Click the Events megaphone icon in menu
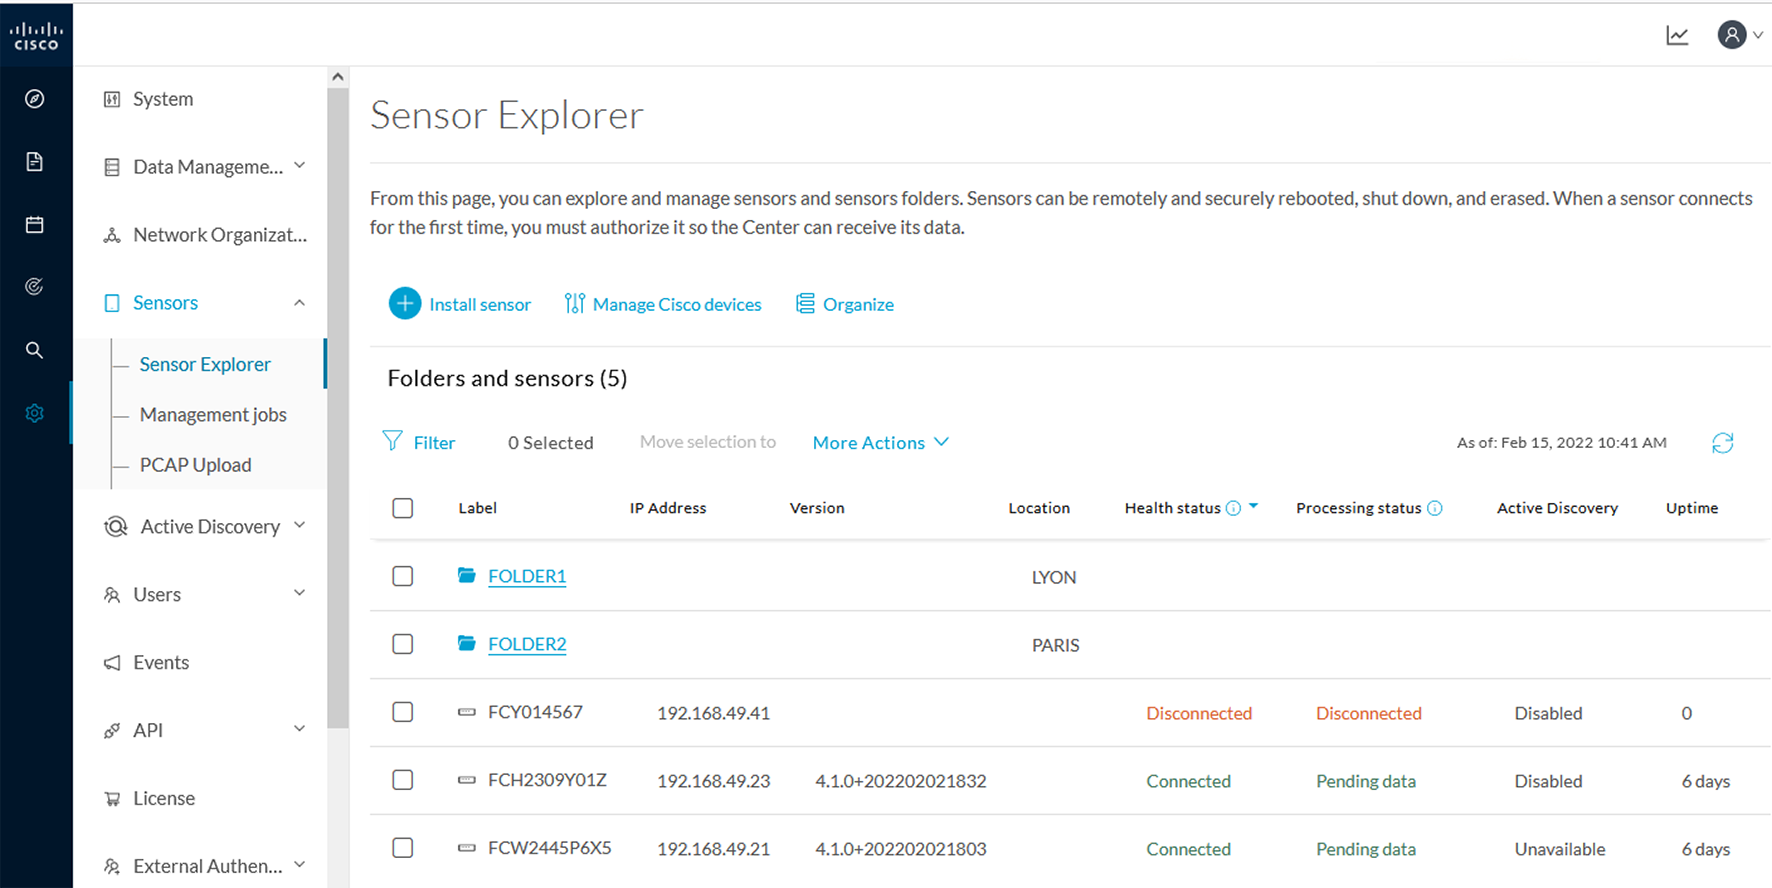 (x=112, y=662)
